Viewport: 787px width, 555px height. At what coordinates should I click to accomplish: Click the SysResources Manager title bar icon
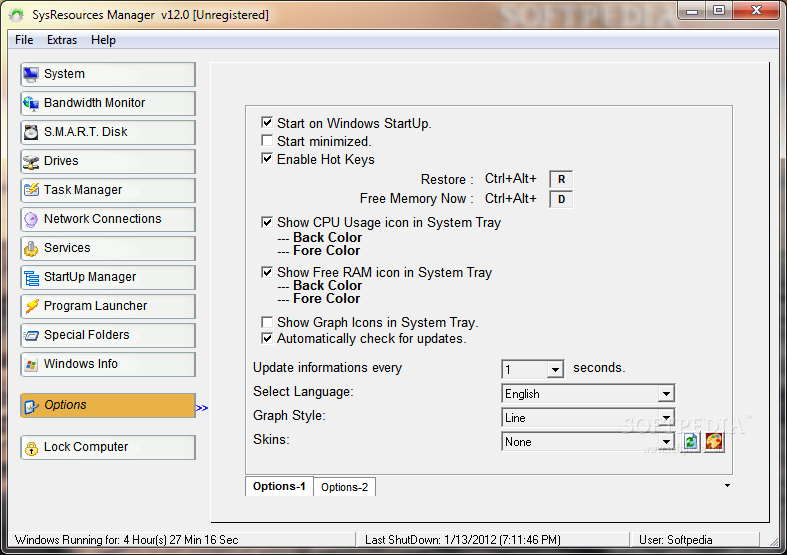(x=16, y=15)
